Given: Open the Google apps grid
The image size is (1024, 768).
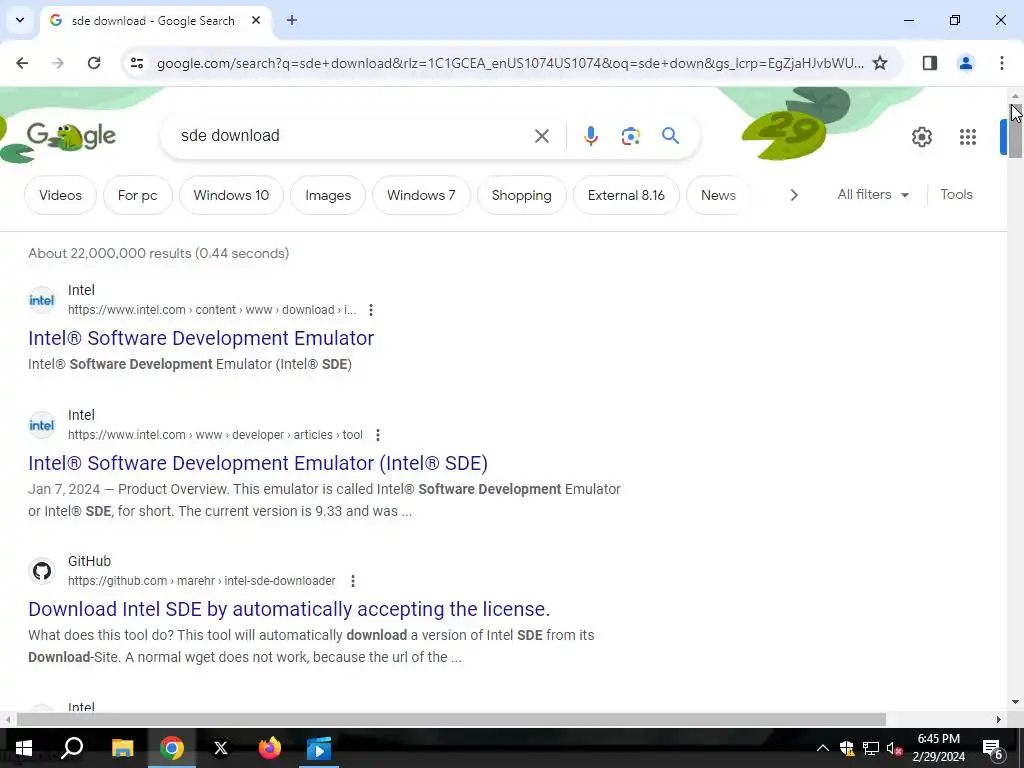Looking at the screenshot, I should click(x=967, y=137).
